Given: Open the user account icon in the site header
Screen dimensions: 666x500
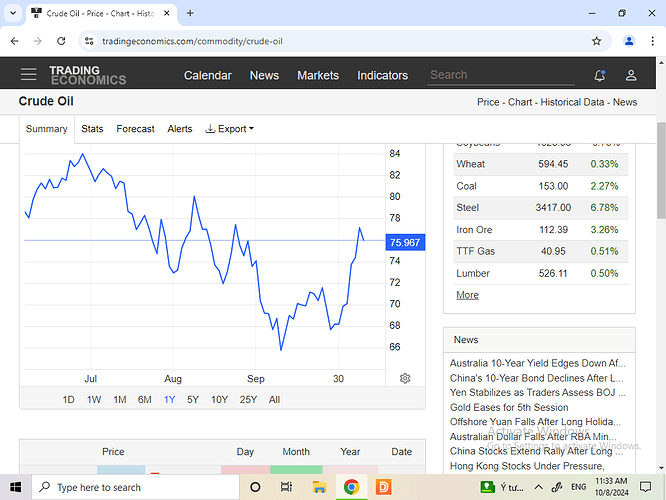Looking at the screenshot, I should click(631, 75).
